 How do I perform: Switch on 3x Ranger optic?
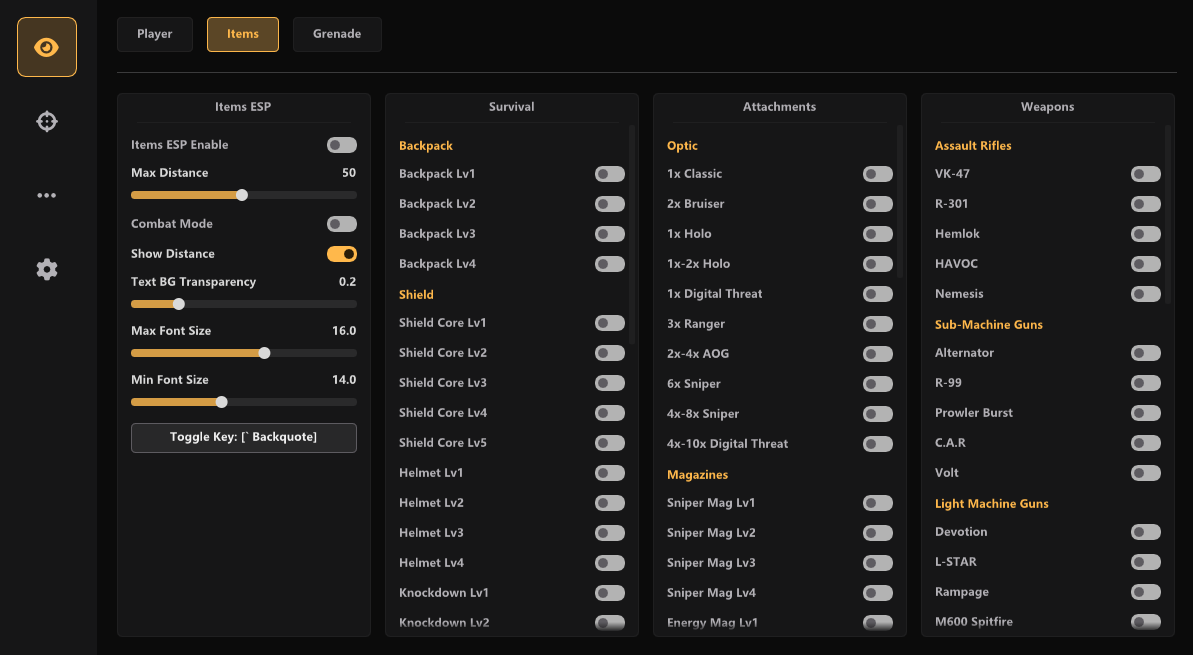pos(877,324)
